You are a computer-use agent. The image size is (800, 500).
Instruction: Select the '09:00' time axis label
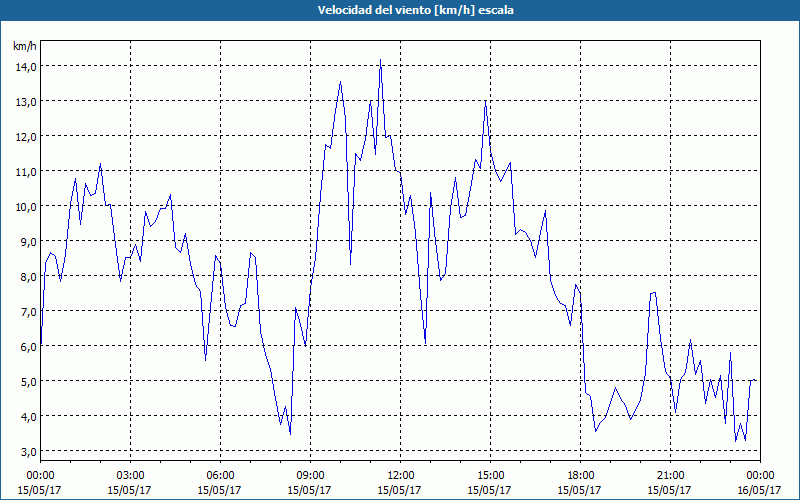[310, 476]
